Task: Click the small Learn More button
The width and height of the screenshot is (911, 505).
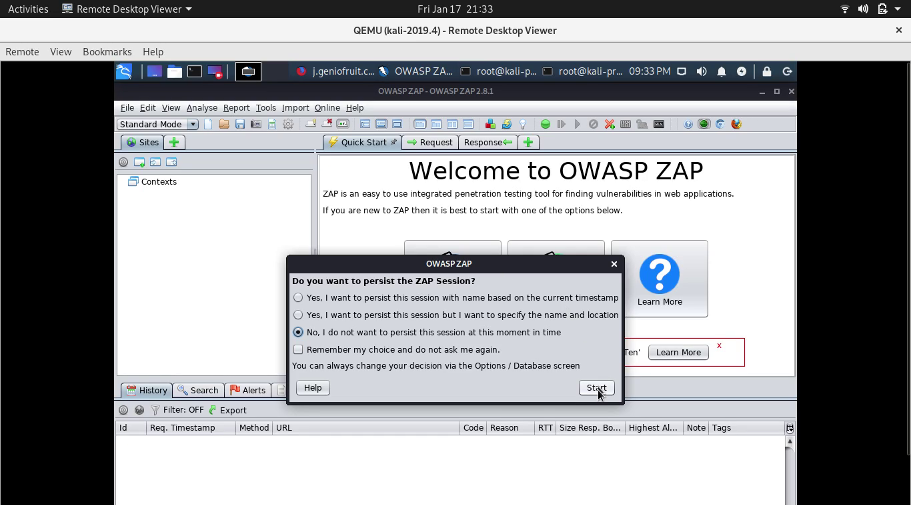Action: click(x=678, y=352)
